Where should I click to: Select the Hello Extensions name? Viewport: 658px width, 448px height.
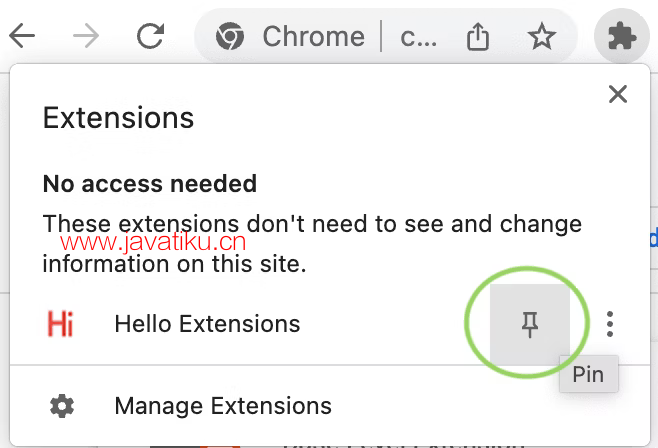click(x=207, y=324)
